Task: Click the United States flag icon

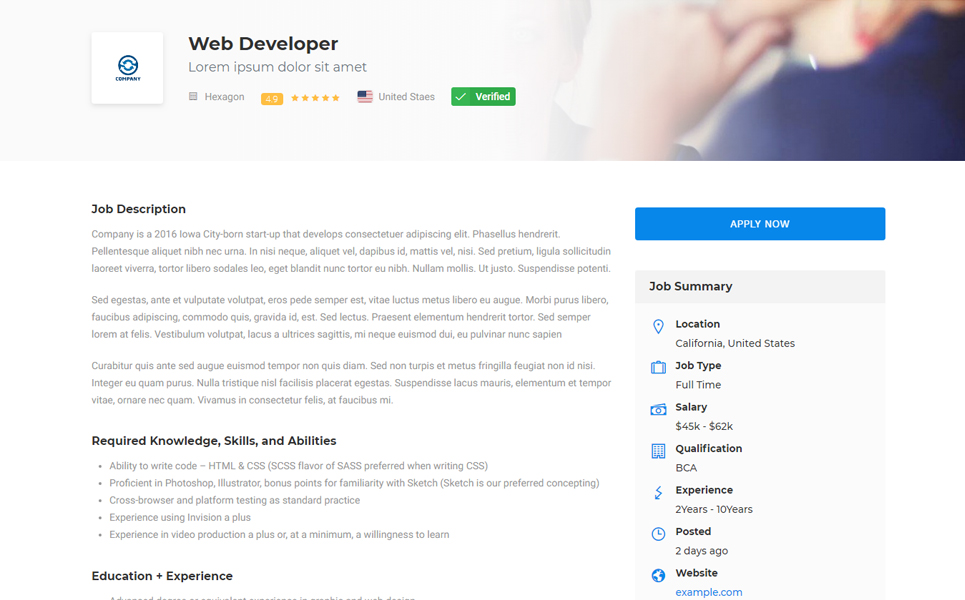Action: click(x=365, y=97)
